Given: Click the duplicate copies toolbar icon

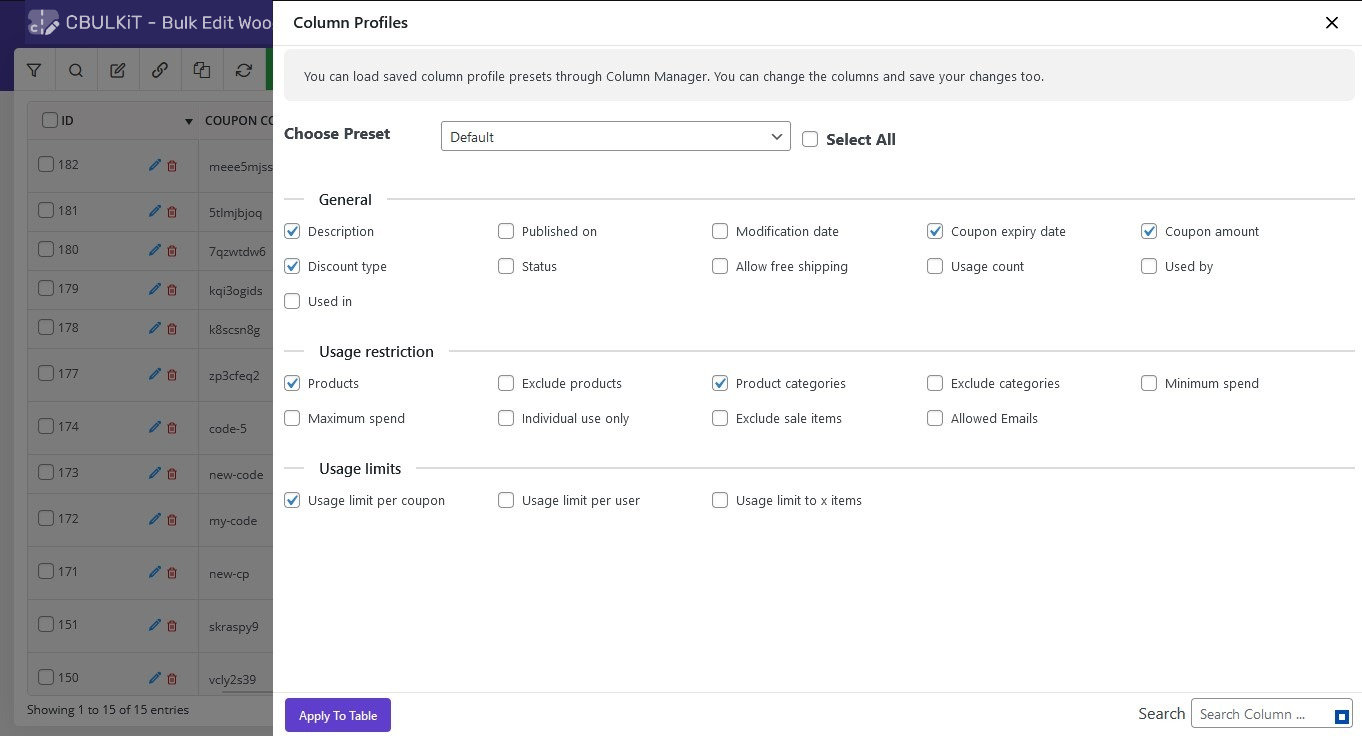Looking at the screenshot, I should pos(202,70).
